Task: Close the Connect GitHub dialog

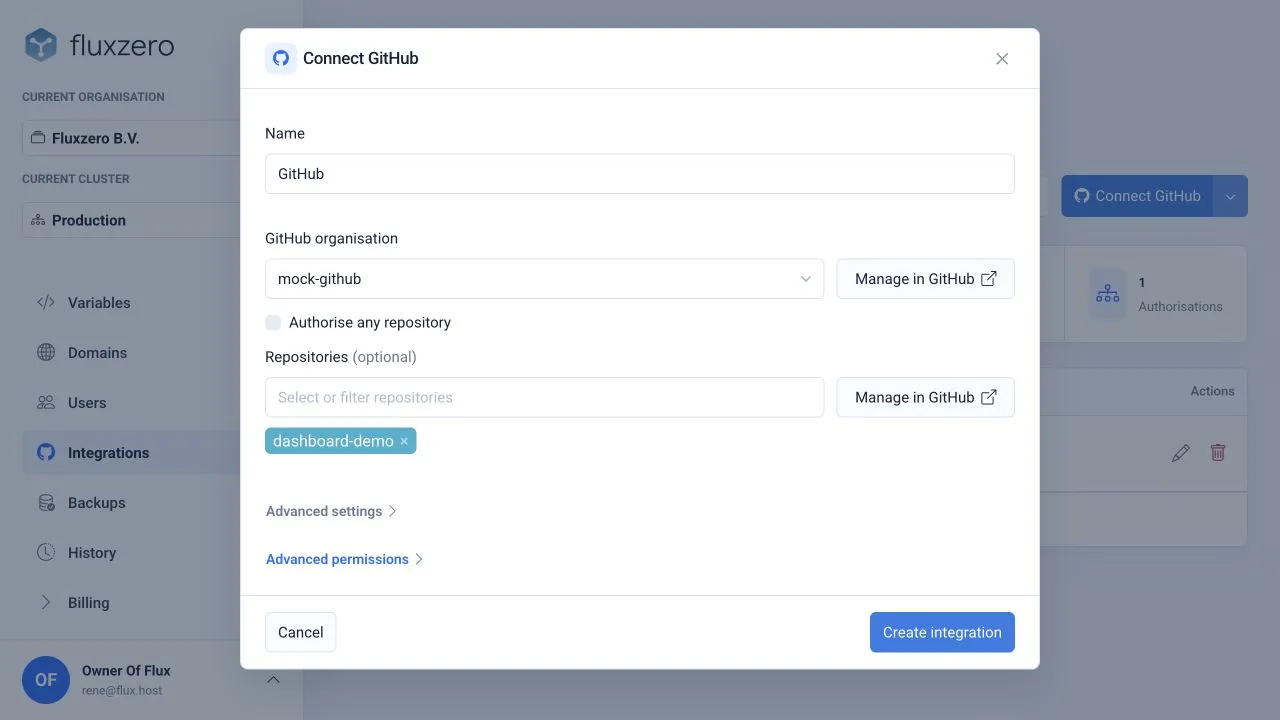Action: (1002, 59)
